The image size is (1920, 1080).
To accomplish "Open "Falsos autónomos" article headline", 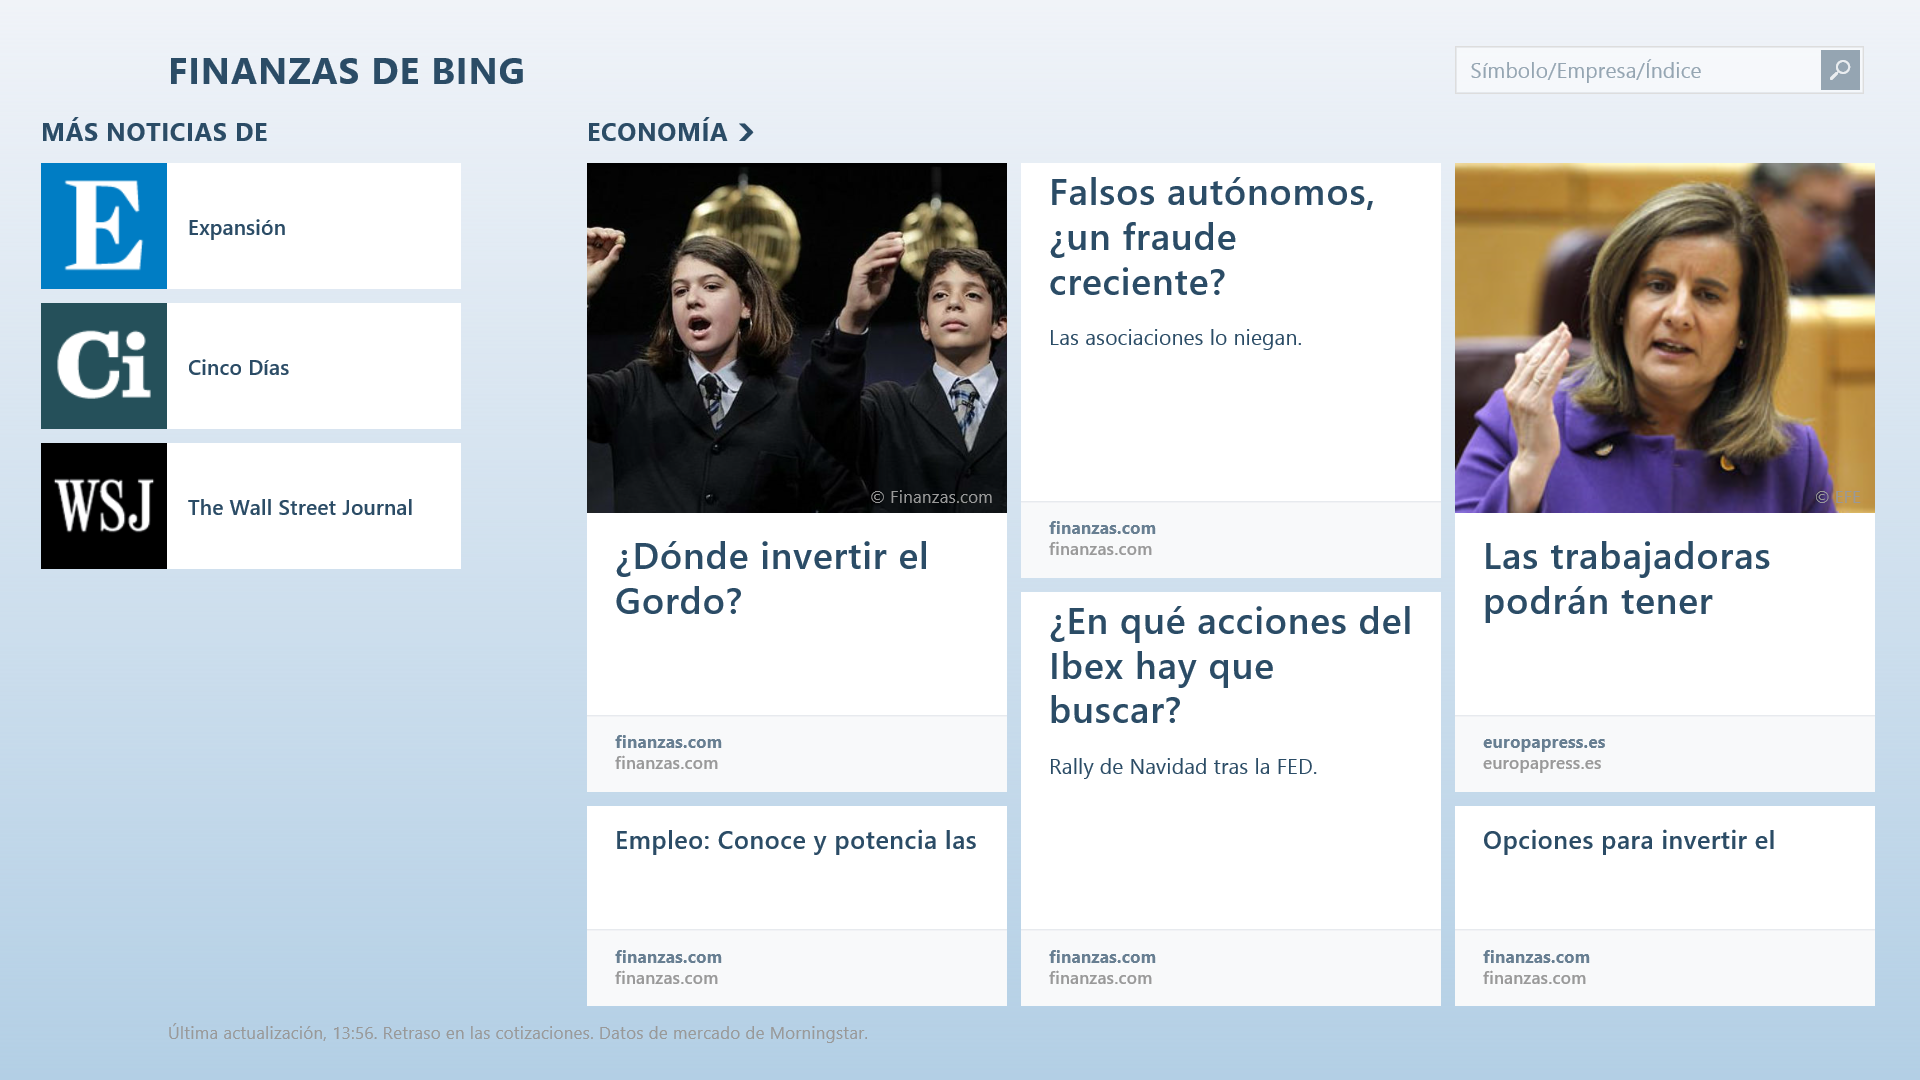I will 1211,237.
